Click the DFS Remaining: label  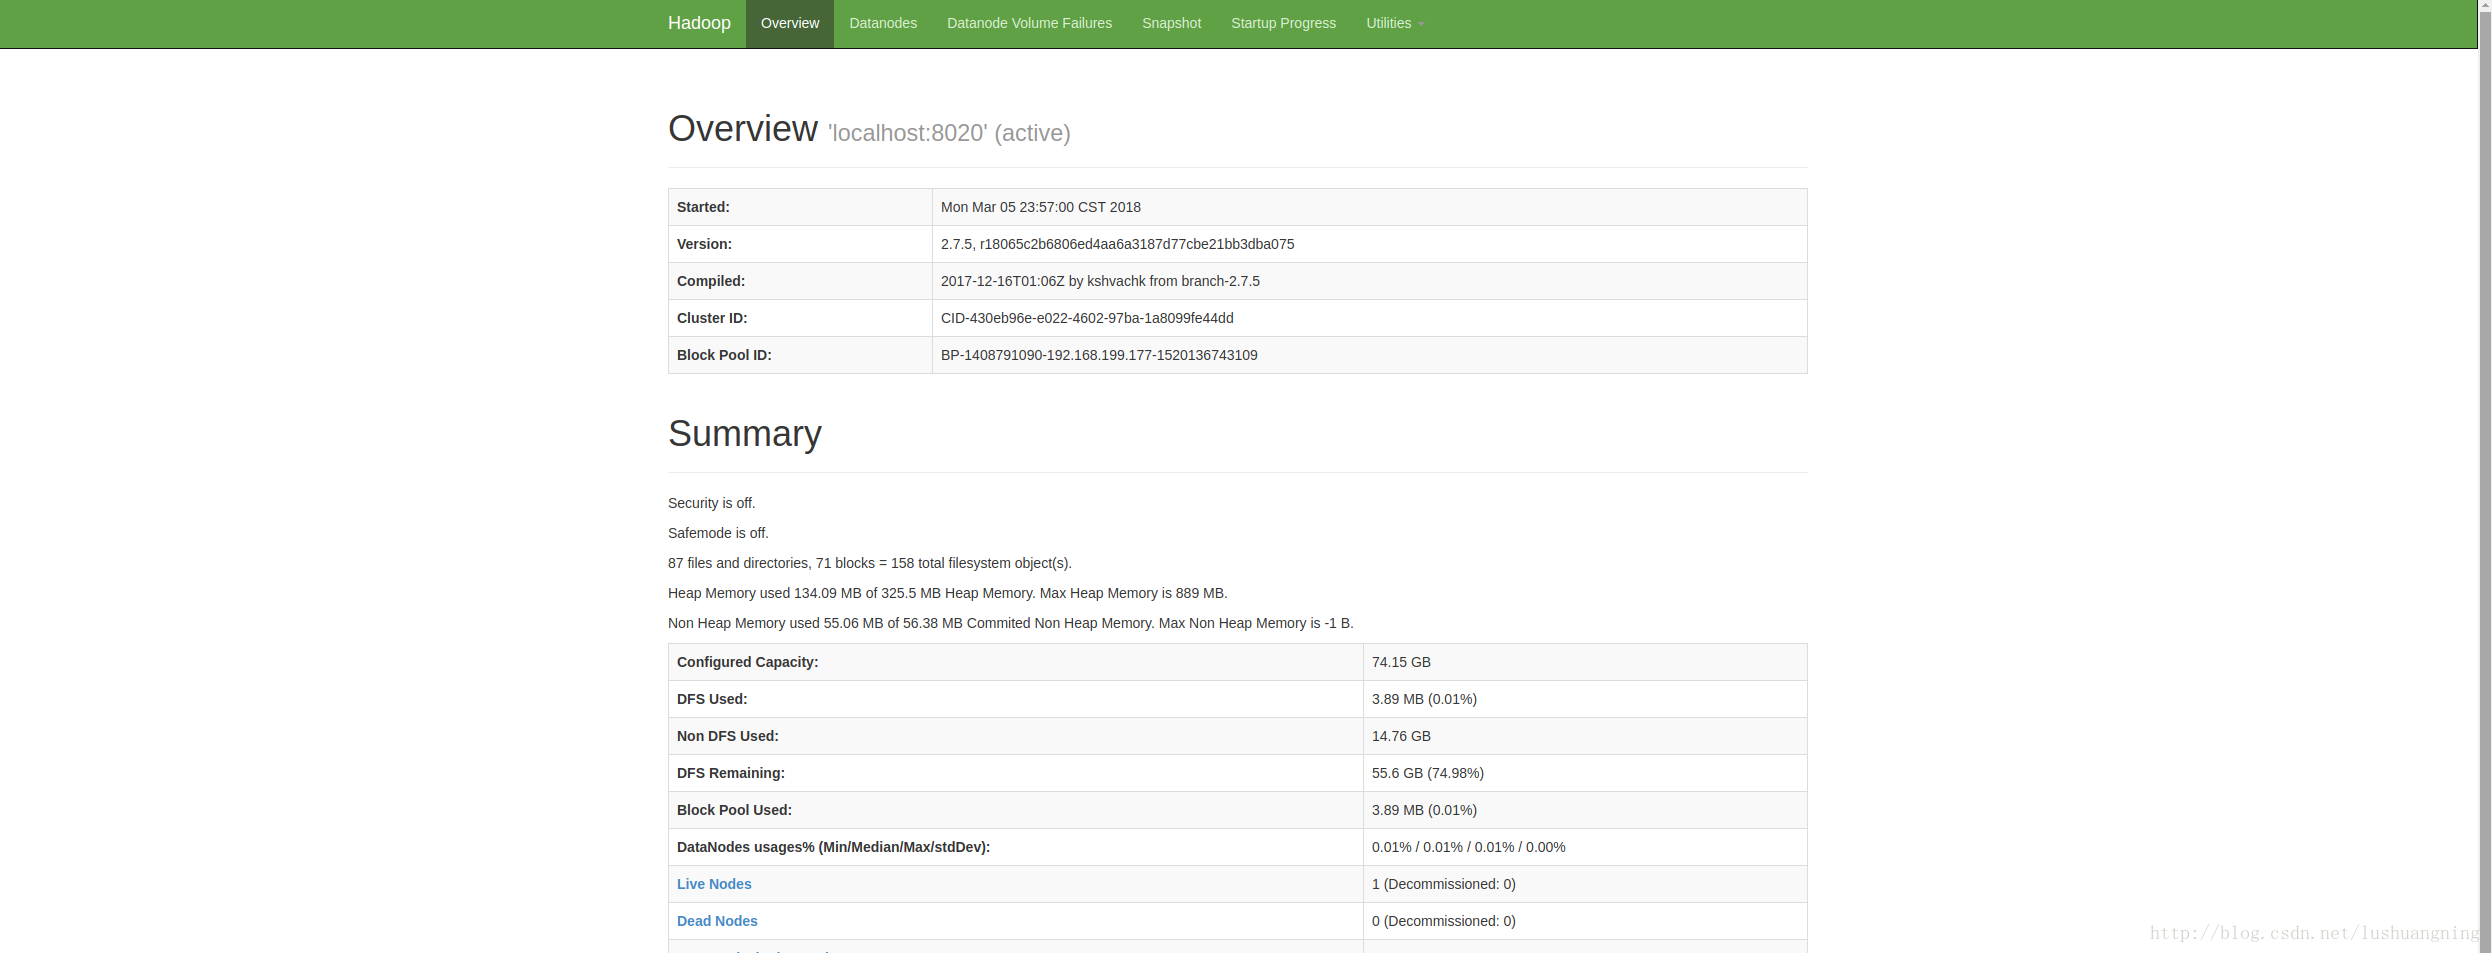731,773
